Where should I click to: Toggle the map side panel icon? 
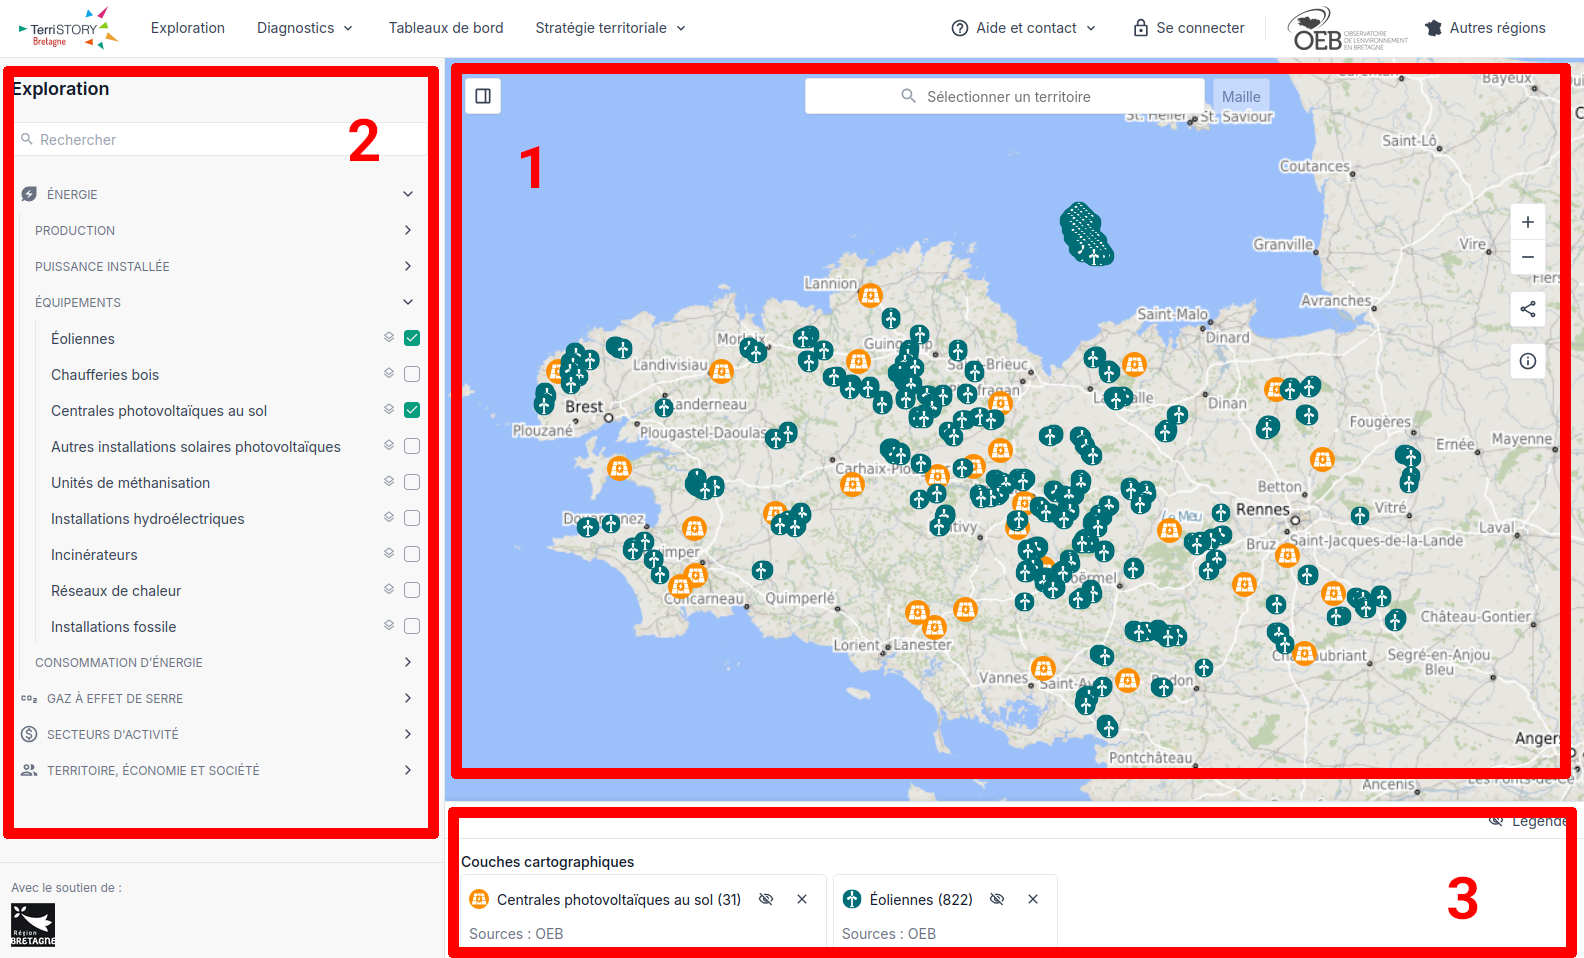(x=483, y=96)
